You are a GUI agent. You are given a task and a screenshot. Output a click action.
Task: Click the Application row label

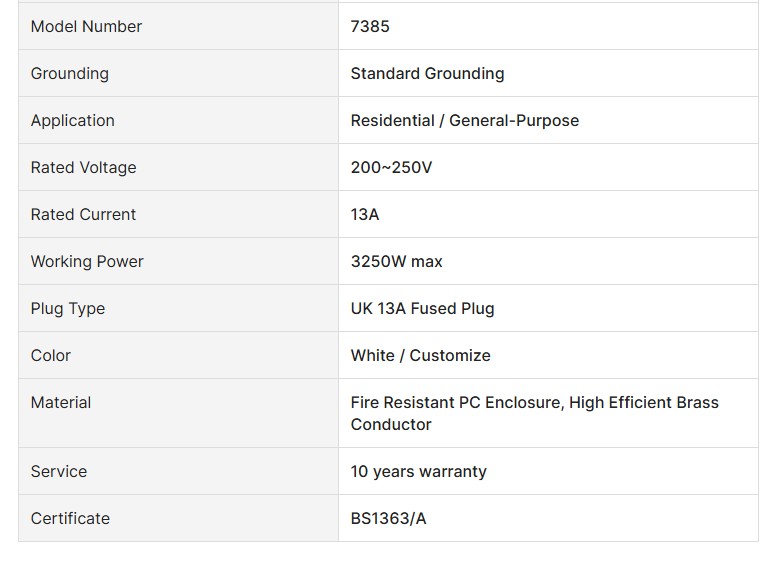point(73,121)
